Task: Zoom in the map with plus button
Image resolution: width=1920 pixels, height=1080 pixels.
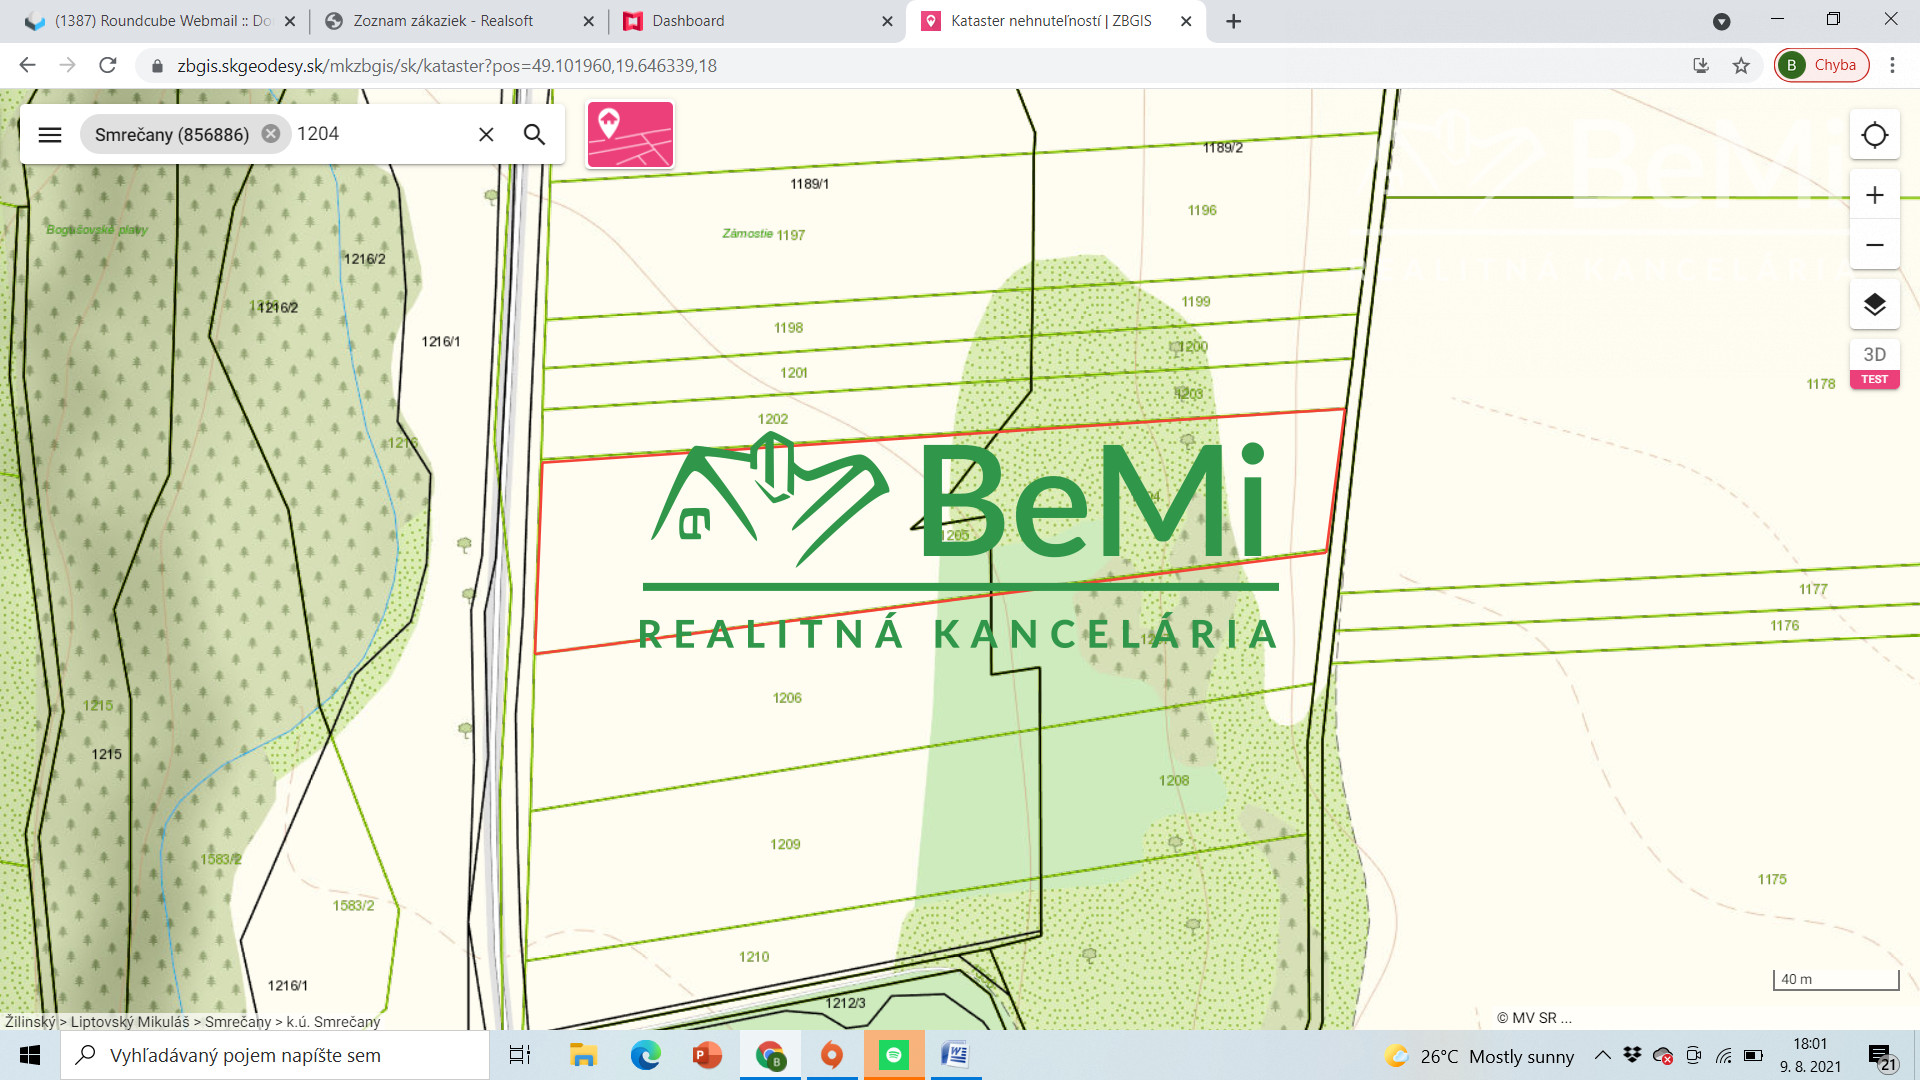Action: (1875, 195)
